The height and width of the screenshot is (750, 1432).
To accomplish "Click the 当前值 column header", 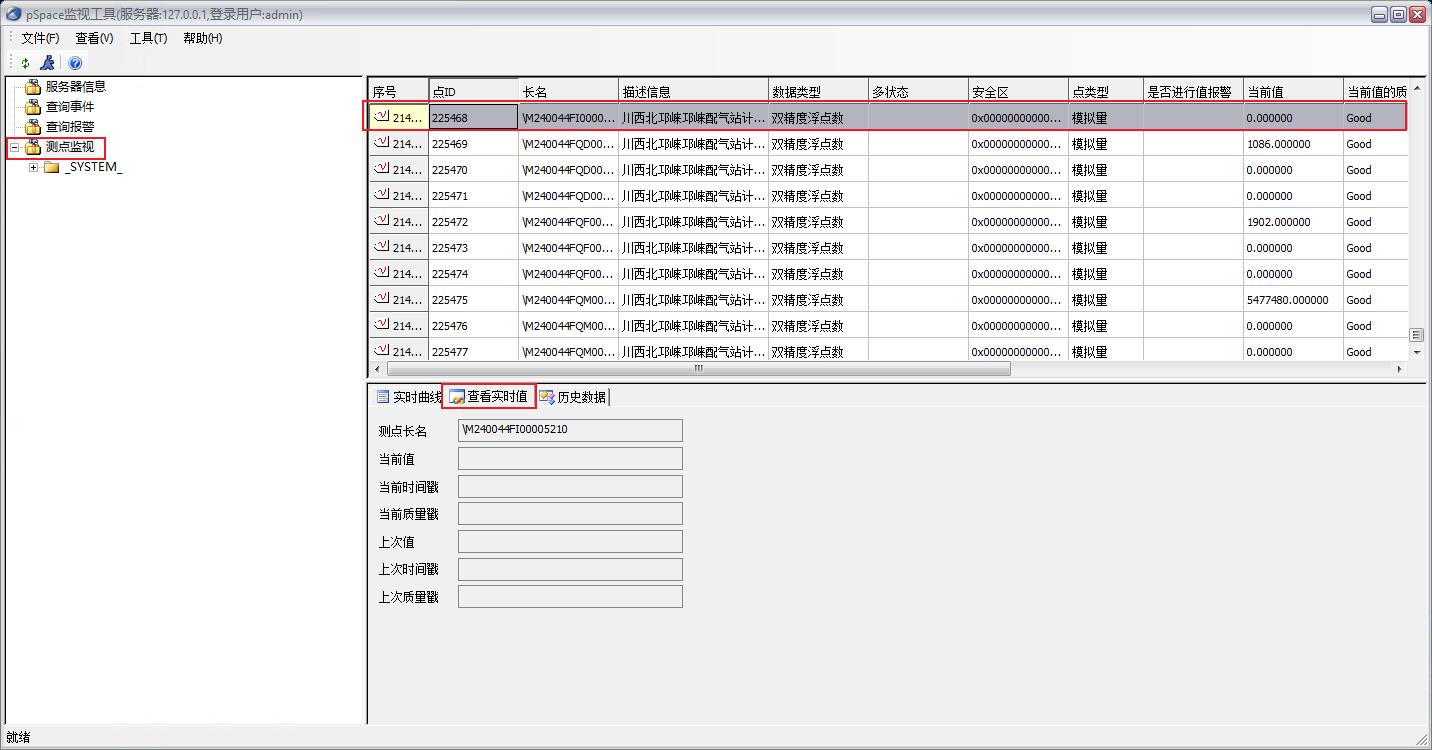I will pos(1293,92).
